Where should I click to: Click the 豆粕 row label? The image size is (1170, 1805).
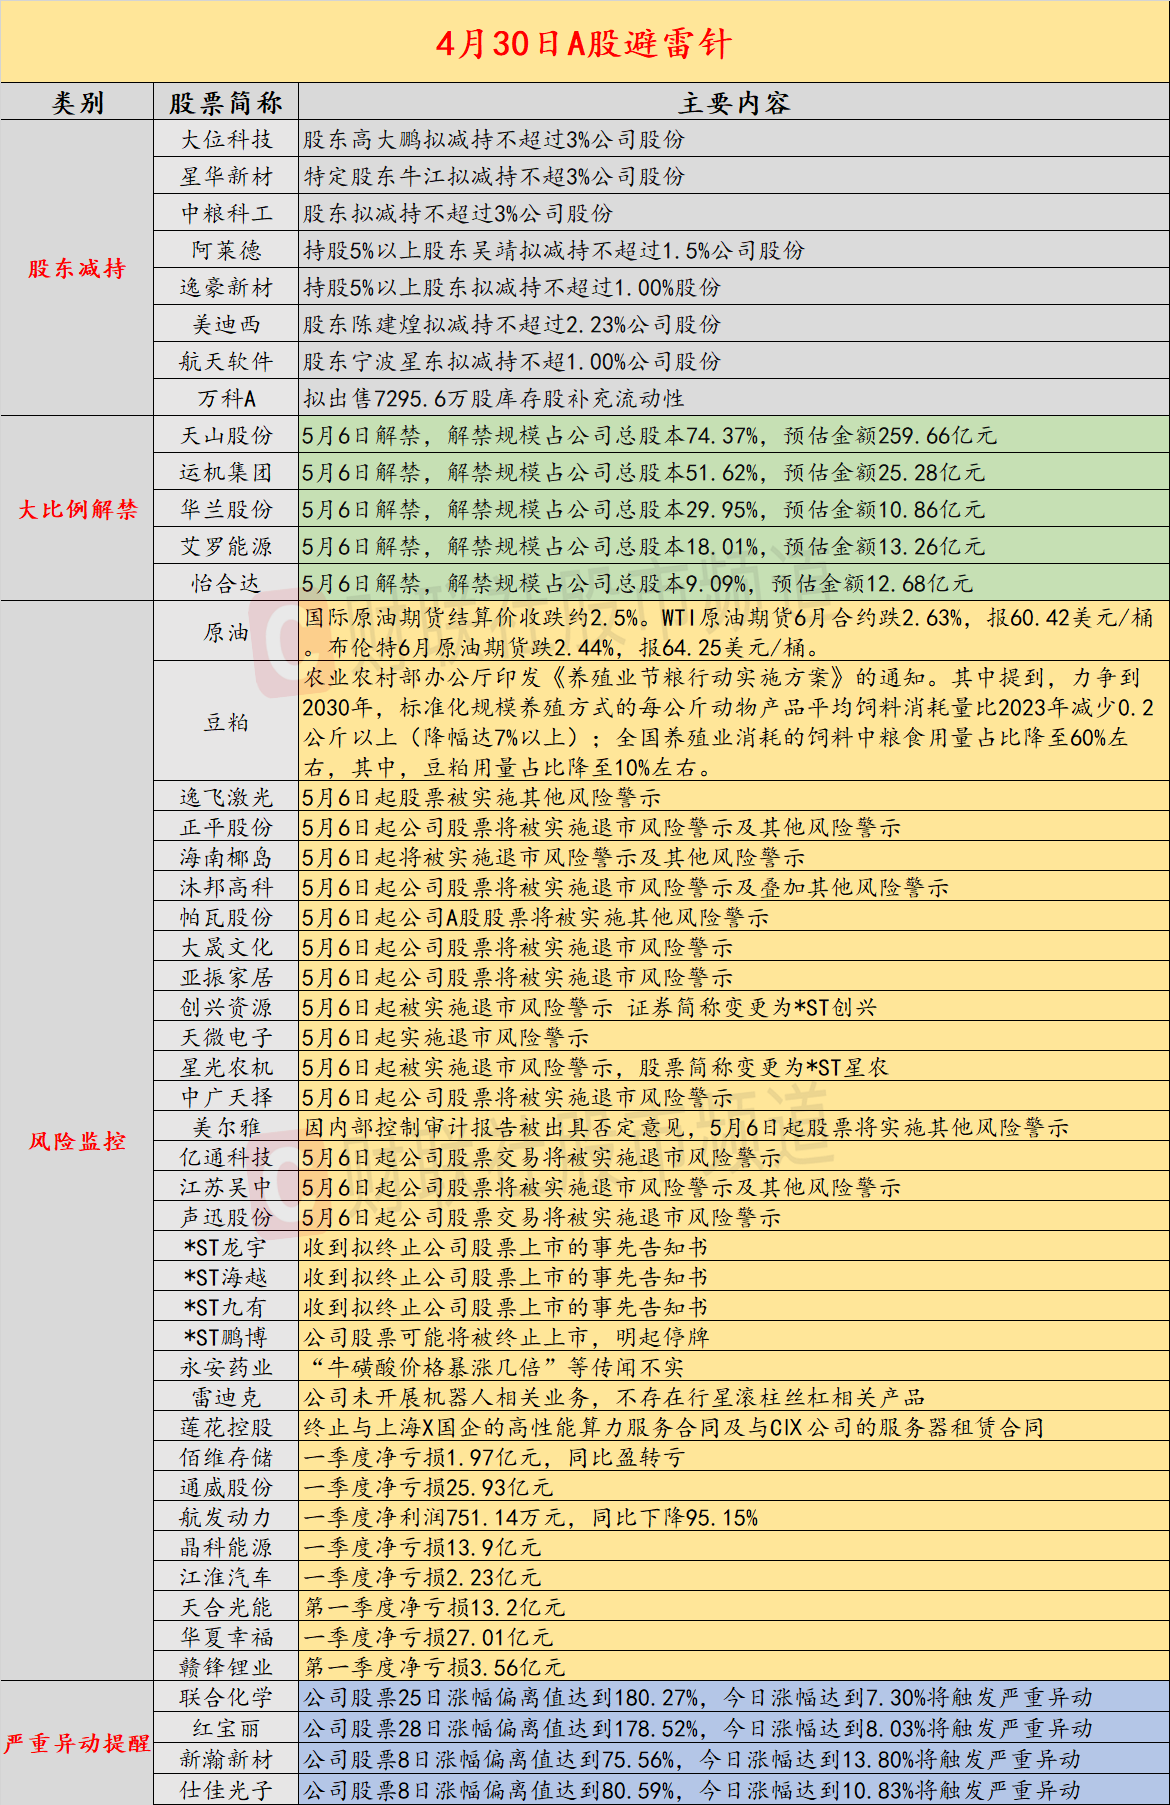point(226,722)
